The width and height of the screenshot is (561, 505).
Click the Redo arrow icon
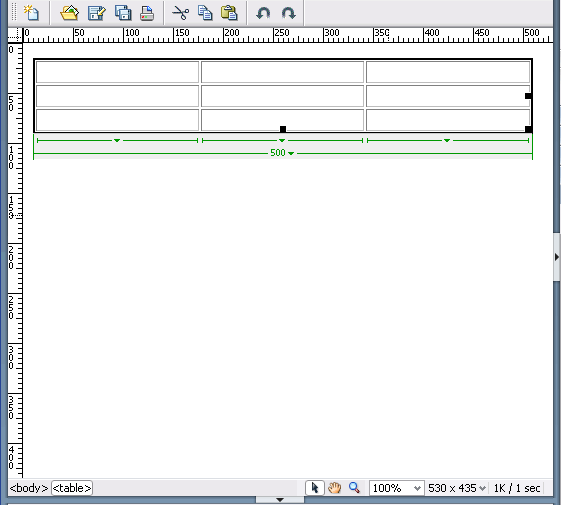(x=288, y=13)
